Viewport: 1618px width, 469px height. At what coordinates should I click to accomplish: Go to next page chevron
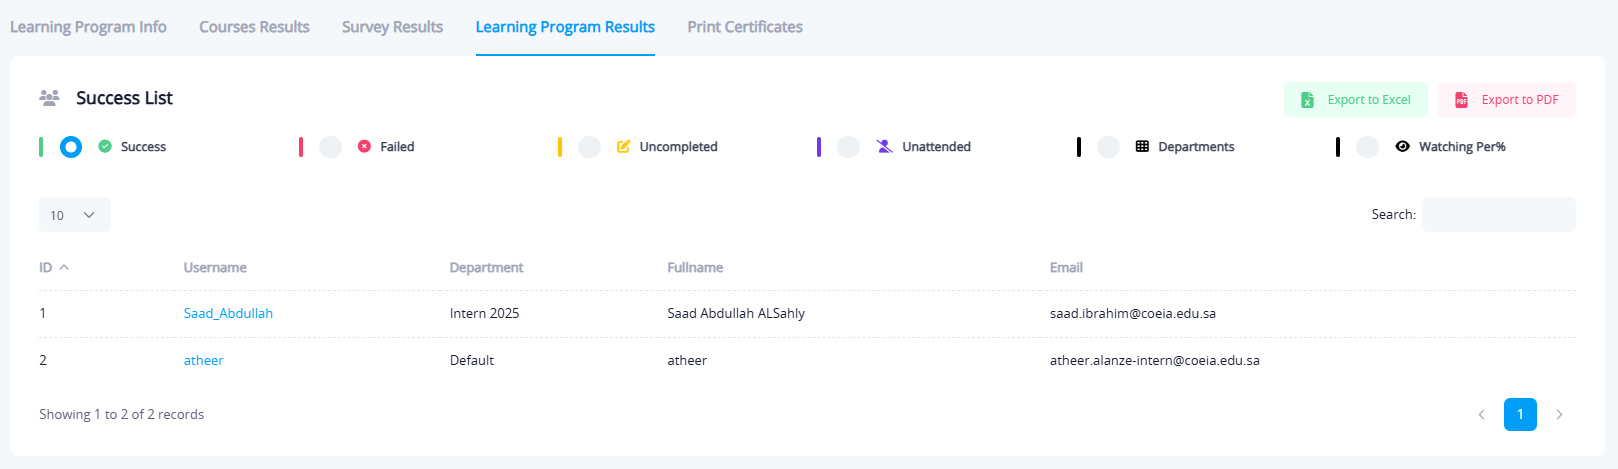(1559, 414)
